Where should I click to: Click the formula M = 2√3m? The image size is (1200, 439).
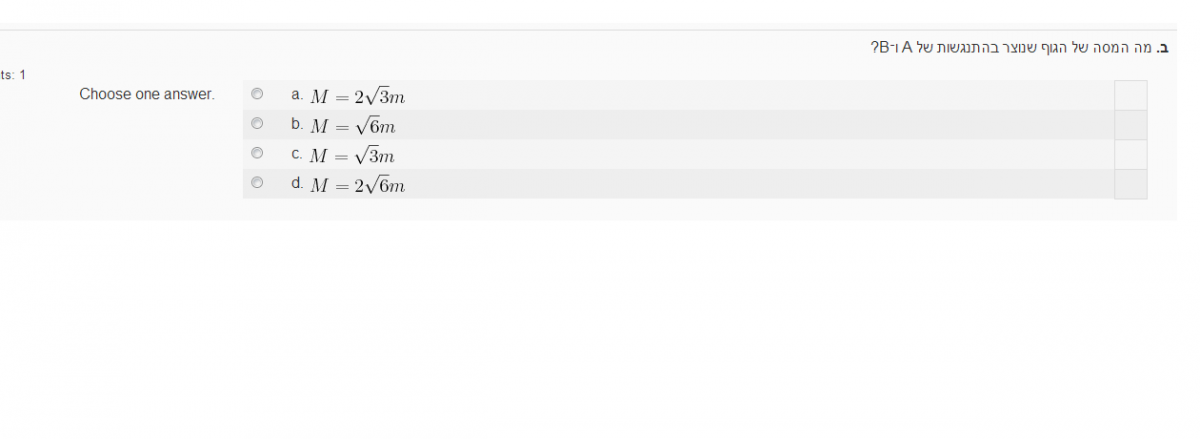click(357, 97)
